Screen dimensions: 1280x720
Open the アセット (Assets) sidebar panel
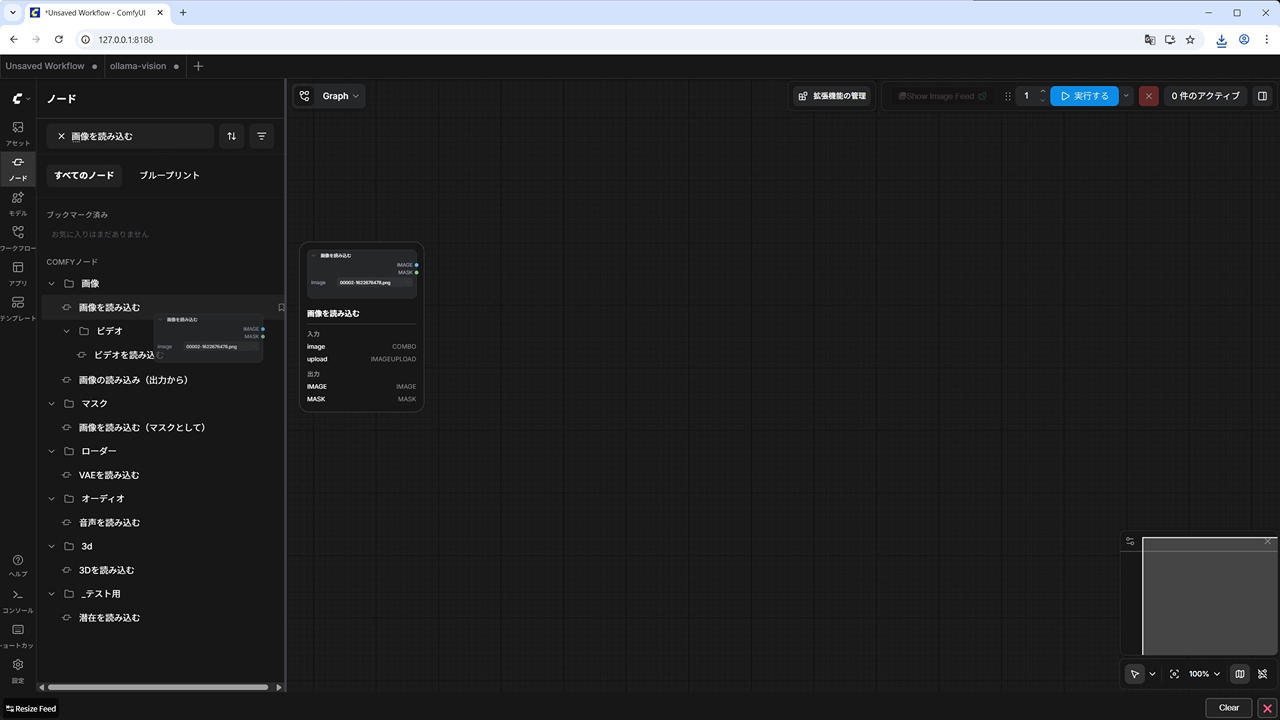coord(18,133)
